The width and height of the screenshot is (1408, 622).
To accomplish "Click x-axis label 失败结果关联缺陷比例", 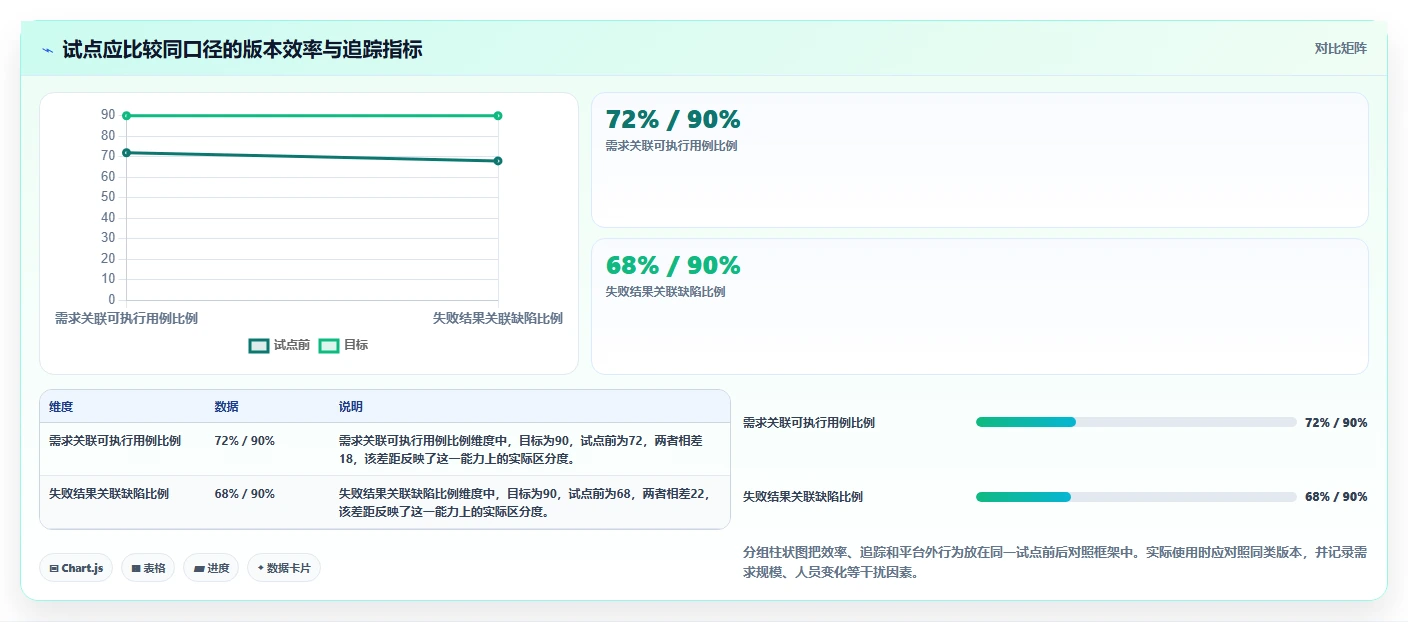I will [498, 319].
